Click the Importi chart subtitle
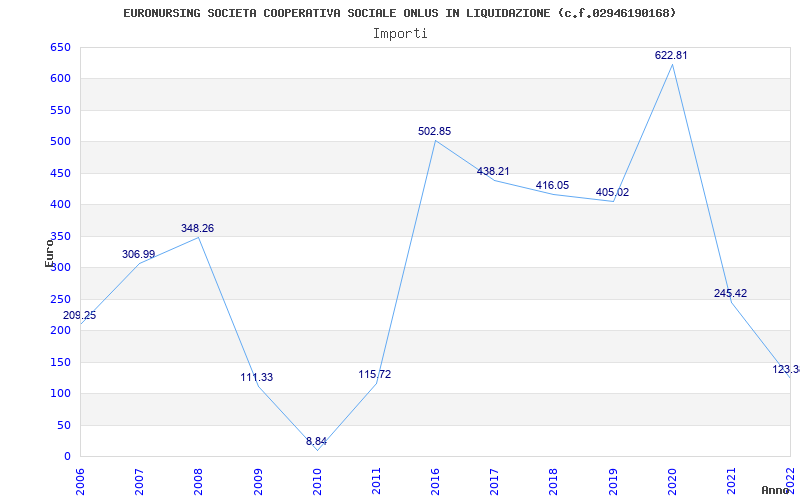The width and height of the screenshot is (800, 500). (x=400, y=34)
